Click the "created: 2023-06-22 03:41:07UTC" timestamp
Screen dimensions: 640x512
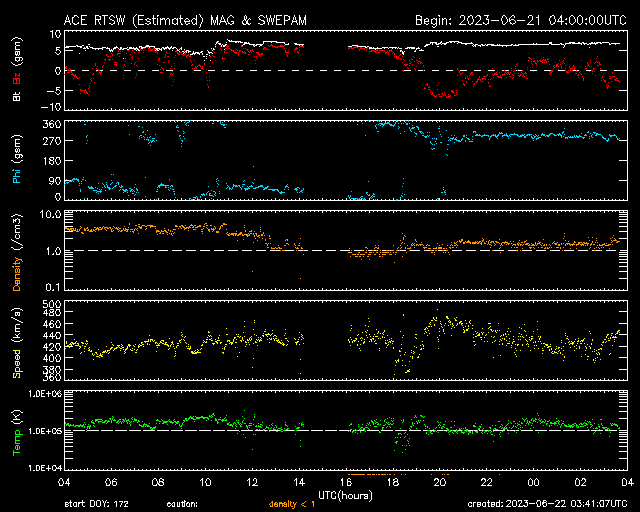point(547,504)
